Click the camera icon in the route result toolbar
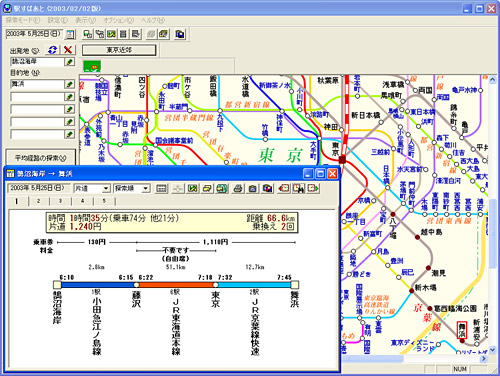Image resolution: width=500 pixels, height=376 pixels. [x=253, y=189]
